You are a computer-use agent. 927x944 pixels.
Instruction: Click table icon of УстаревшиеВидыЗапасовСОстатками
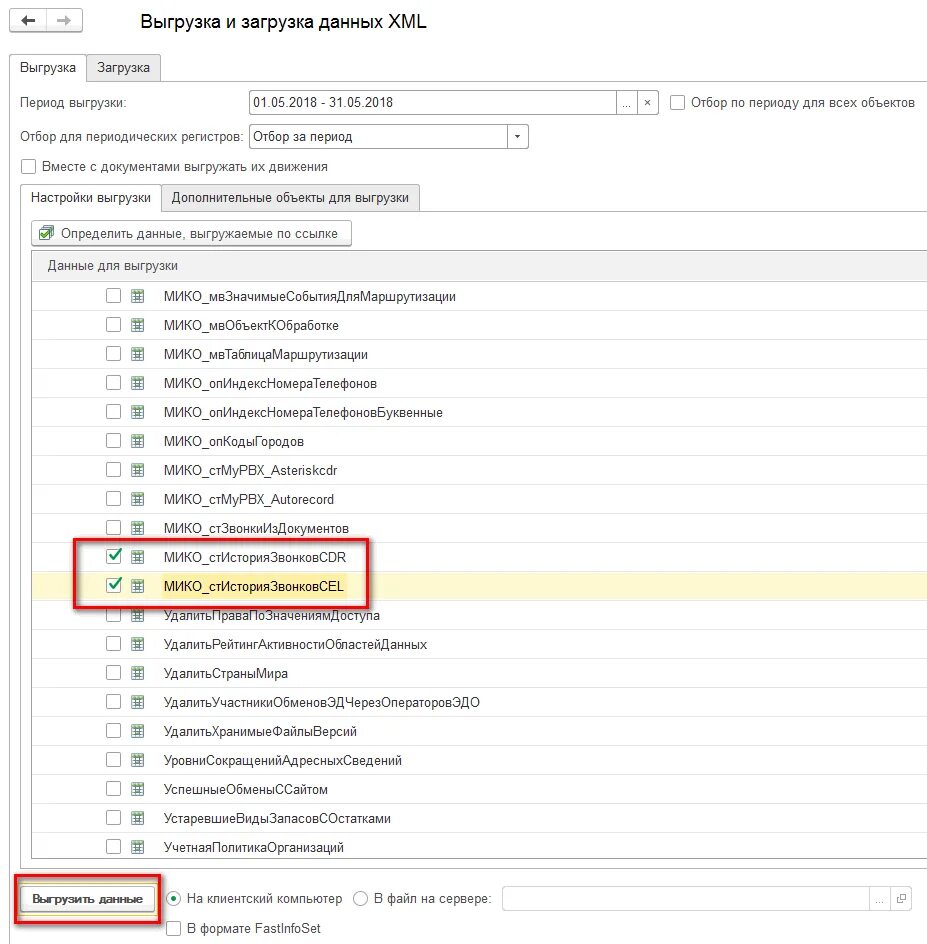pyautogui.click(x=138, y=818)
